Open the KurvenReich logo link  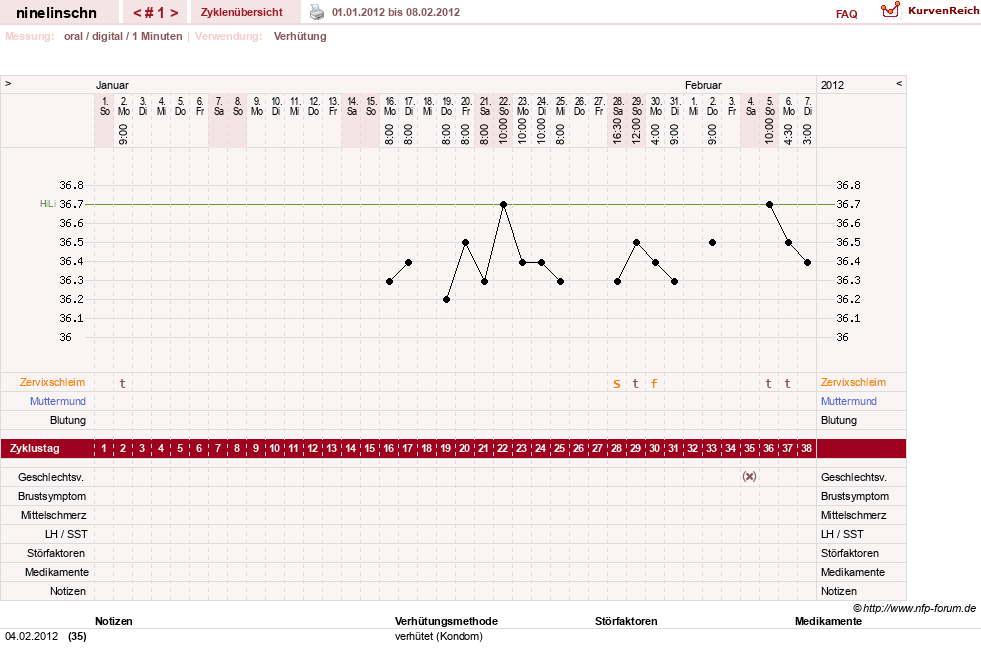coord(930,11)
